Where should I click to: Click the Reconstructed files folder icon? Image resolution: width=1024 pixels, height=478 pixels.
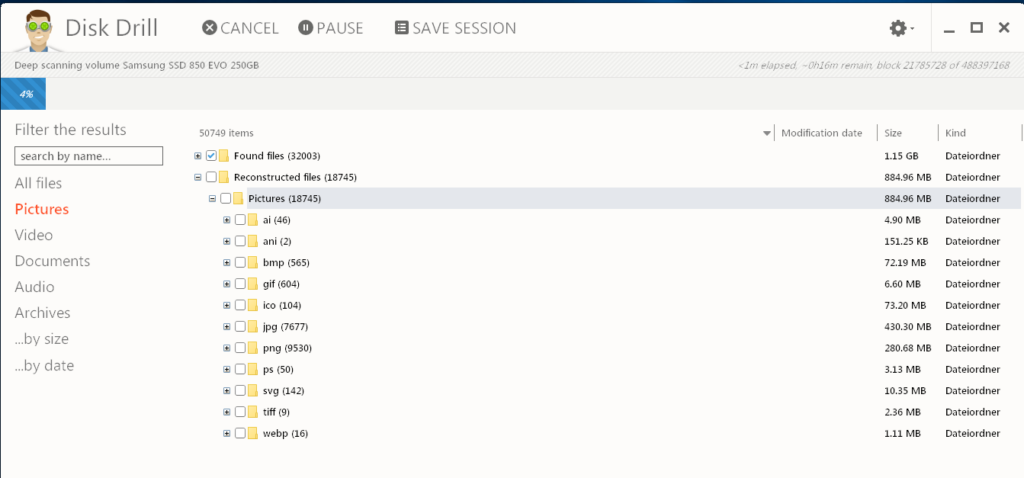tap(225, 177)
